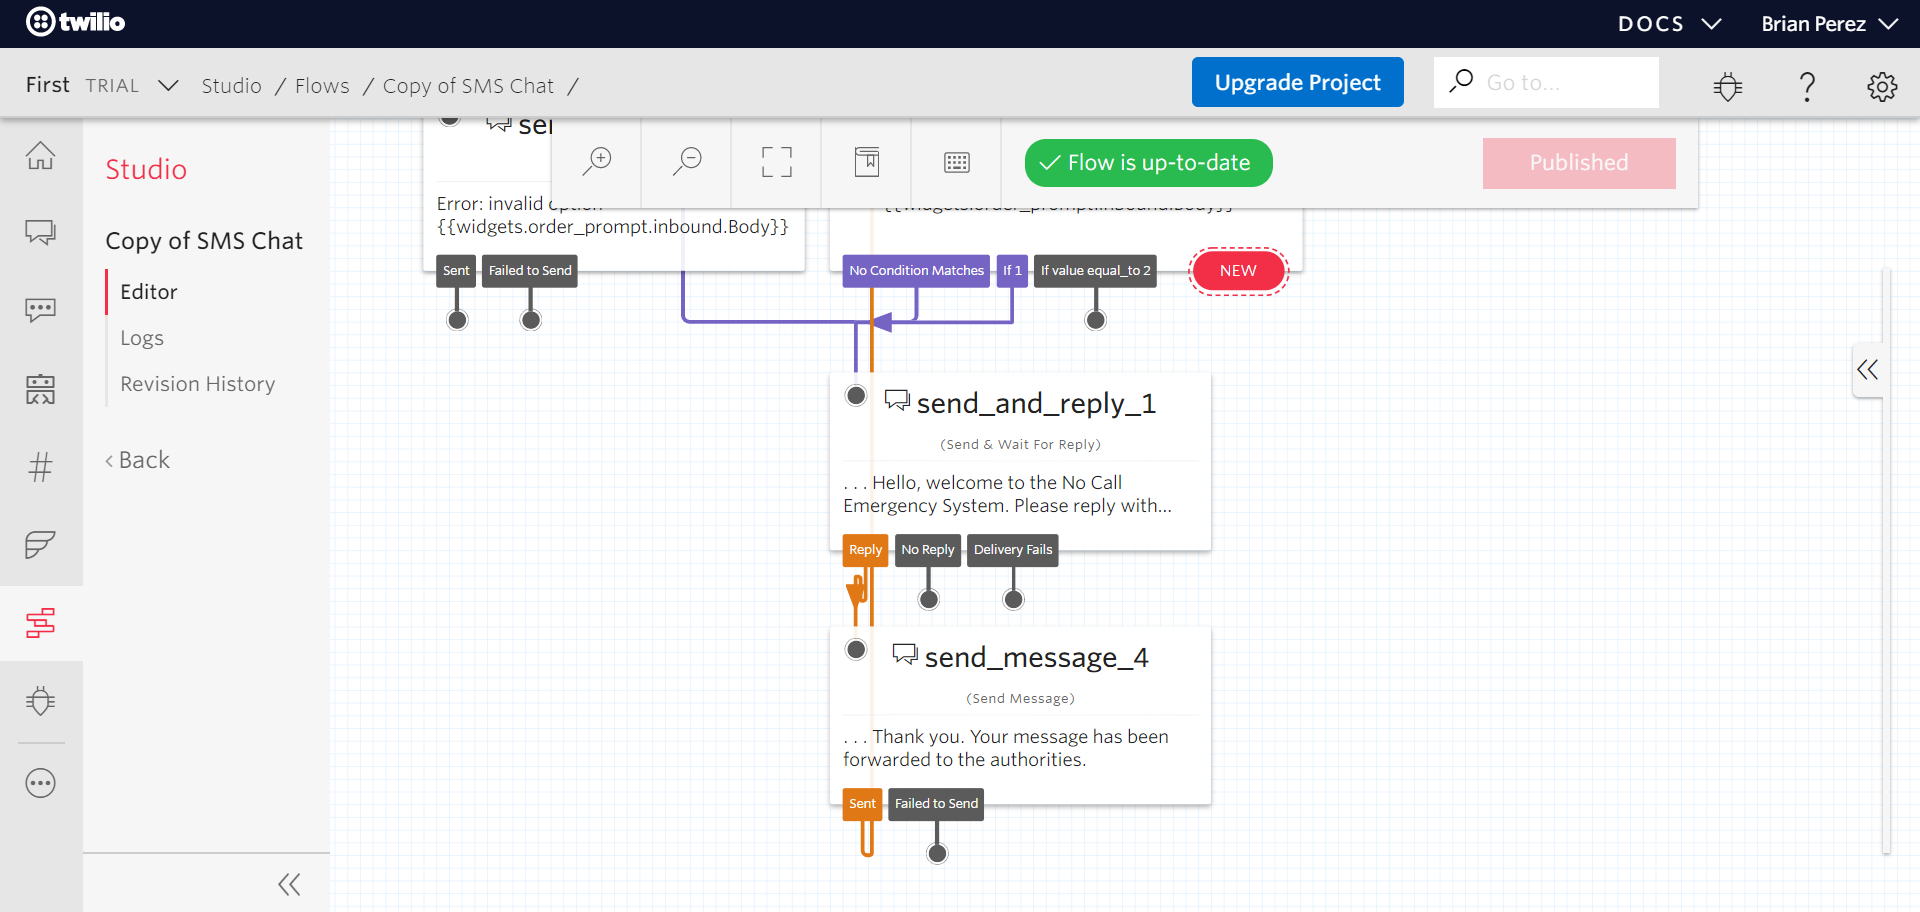
Task: Open Revision History menu item
Action: tap(197, 384)
